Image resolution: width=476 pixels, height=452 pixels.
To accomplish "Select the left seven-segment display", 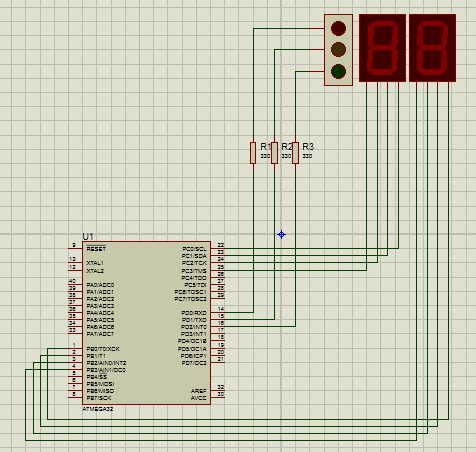I will coord(382,48).
